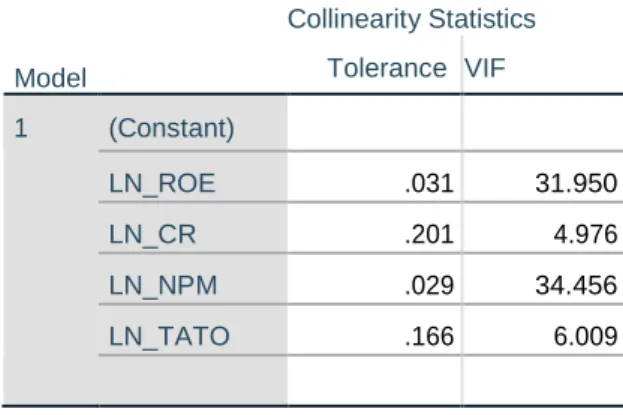Click the Collinearity Statistics header
Screen dimensions: 623x415
click(x=411, y=19)
